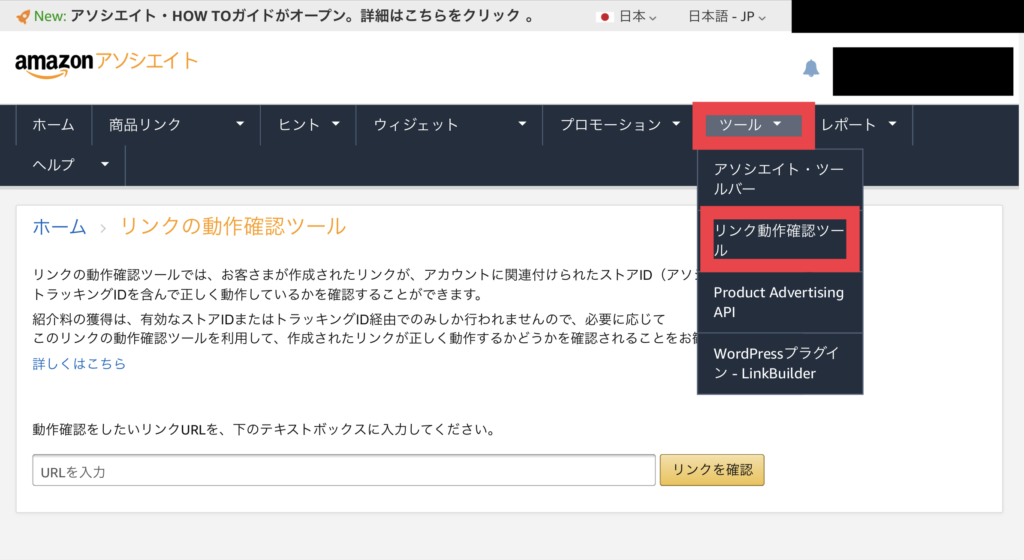Click the New: アソシエイト HOW TOガイド announcement

coord(285,16)
